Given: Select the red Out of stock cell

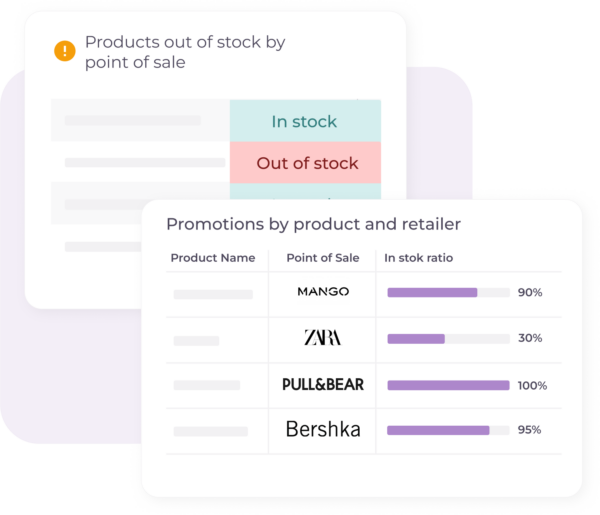Looking at the screenshot, I should pyautogui.click(x=306, y=163).
